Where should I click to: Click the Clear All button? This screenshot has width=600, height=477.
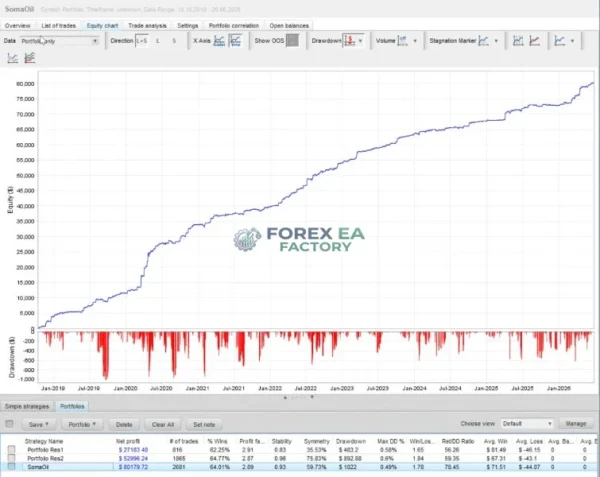163,425
